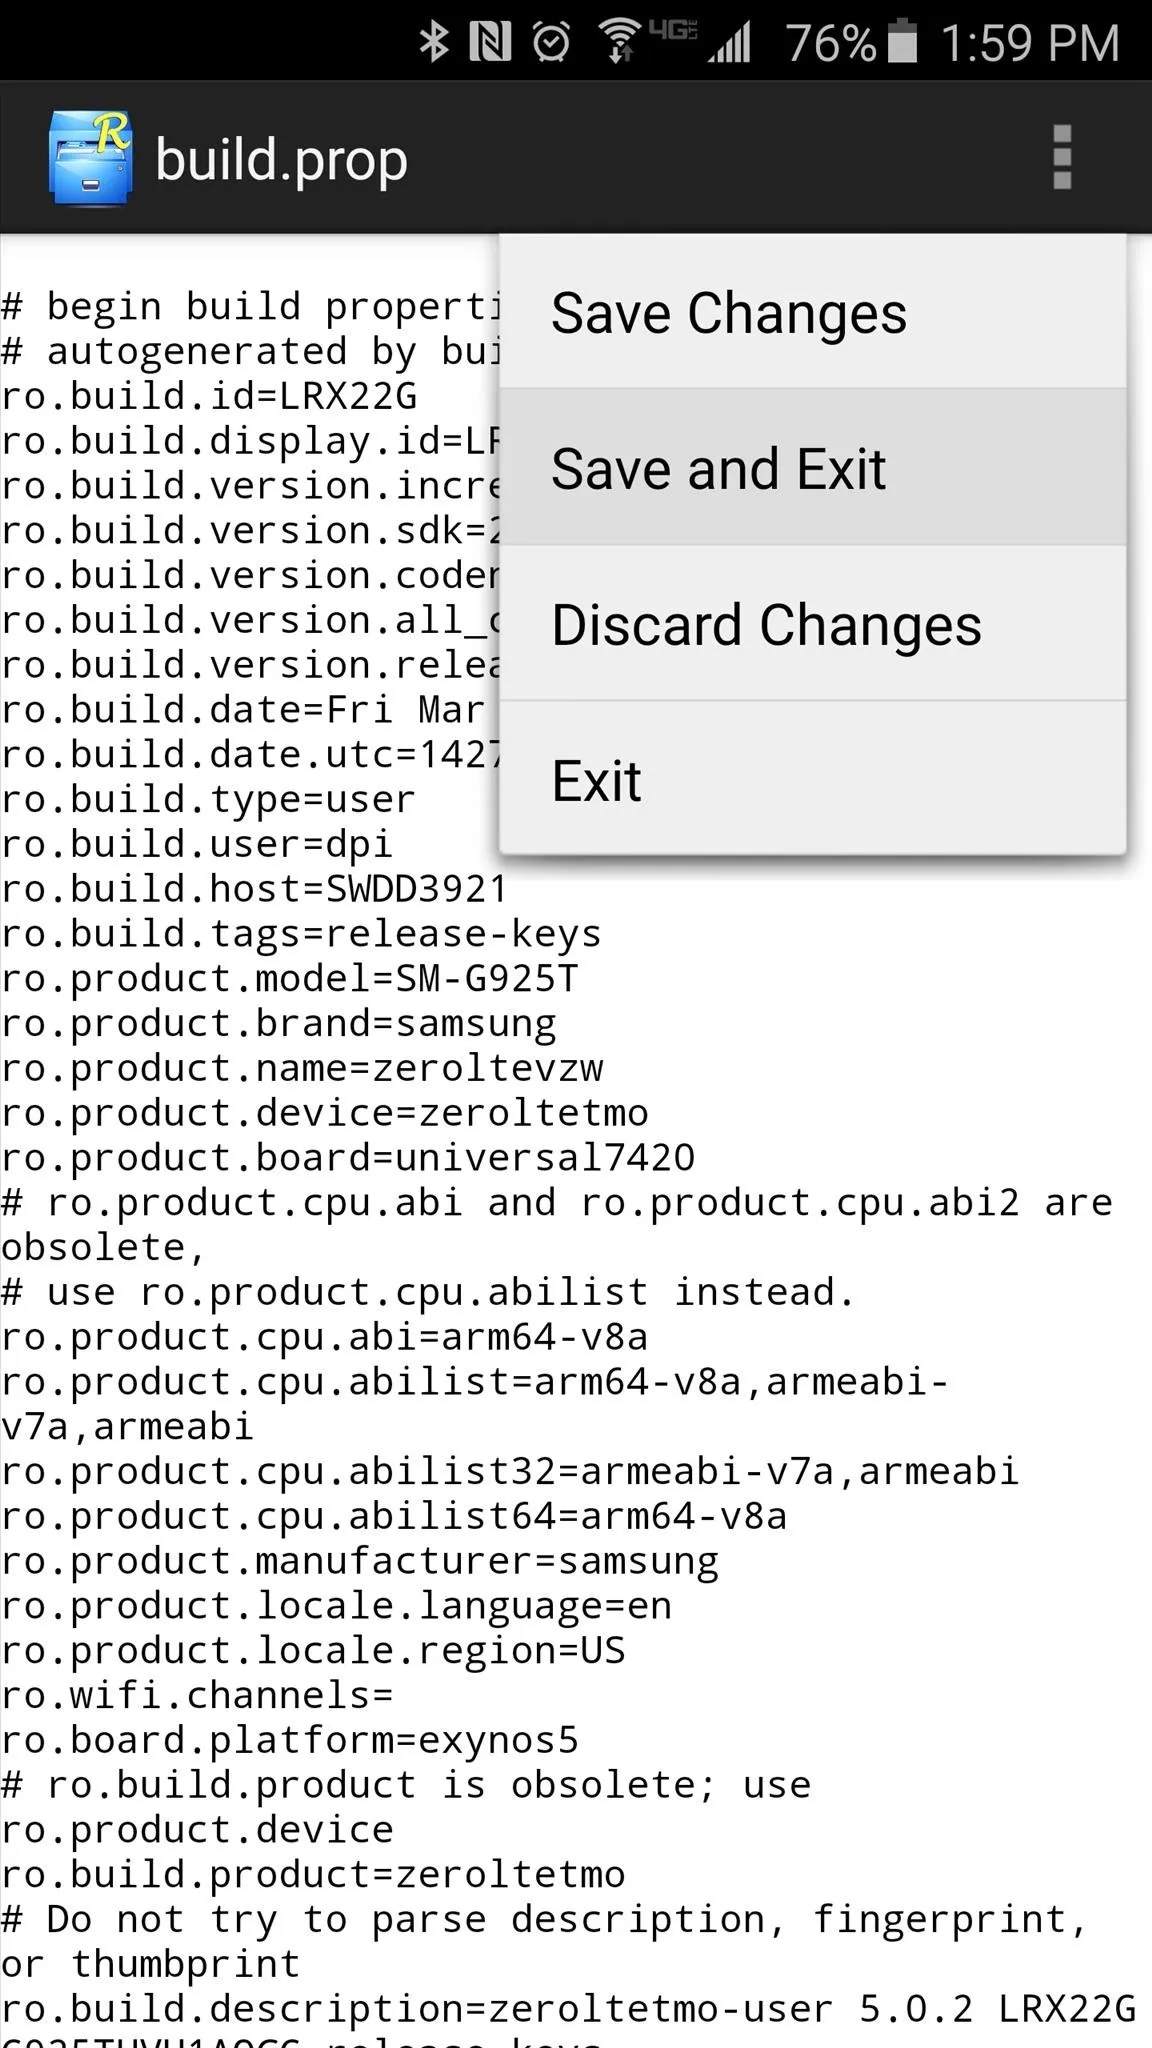Screen dimensions: 1152x2048
Task: Tap the Bluetooth status icon
Action: pos(434,42)
